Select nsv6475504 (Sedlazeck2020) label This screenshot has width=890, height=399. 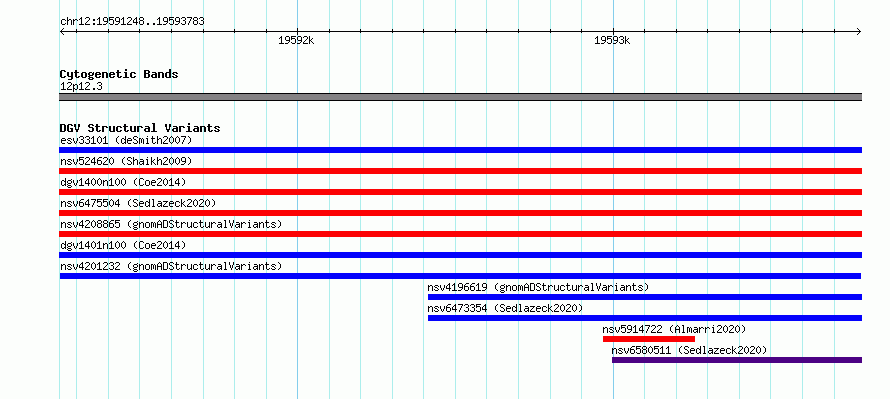coord(138,203)
